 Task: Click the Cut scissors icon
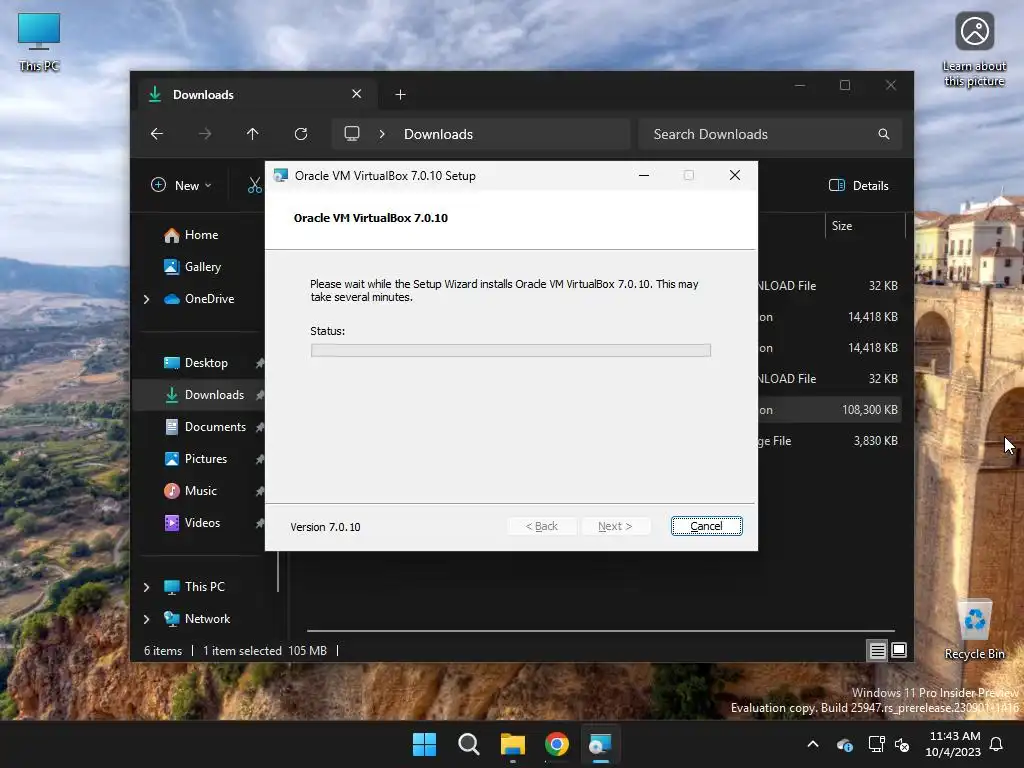255,185
